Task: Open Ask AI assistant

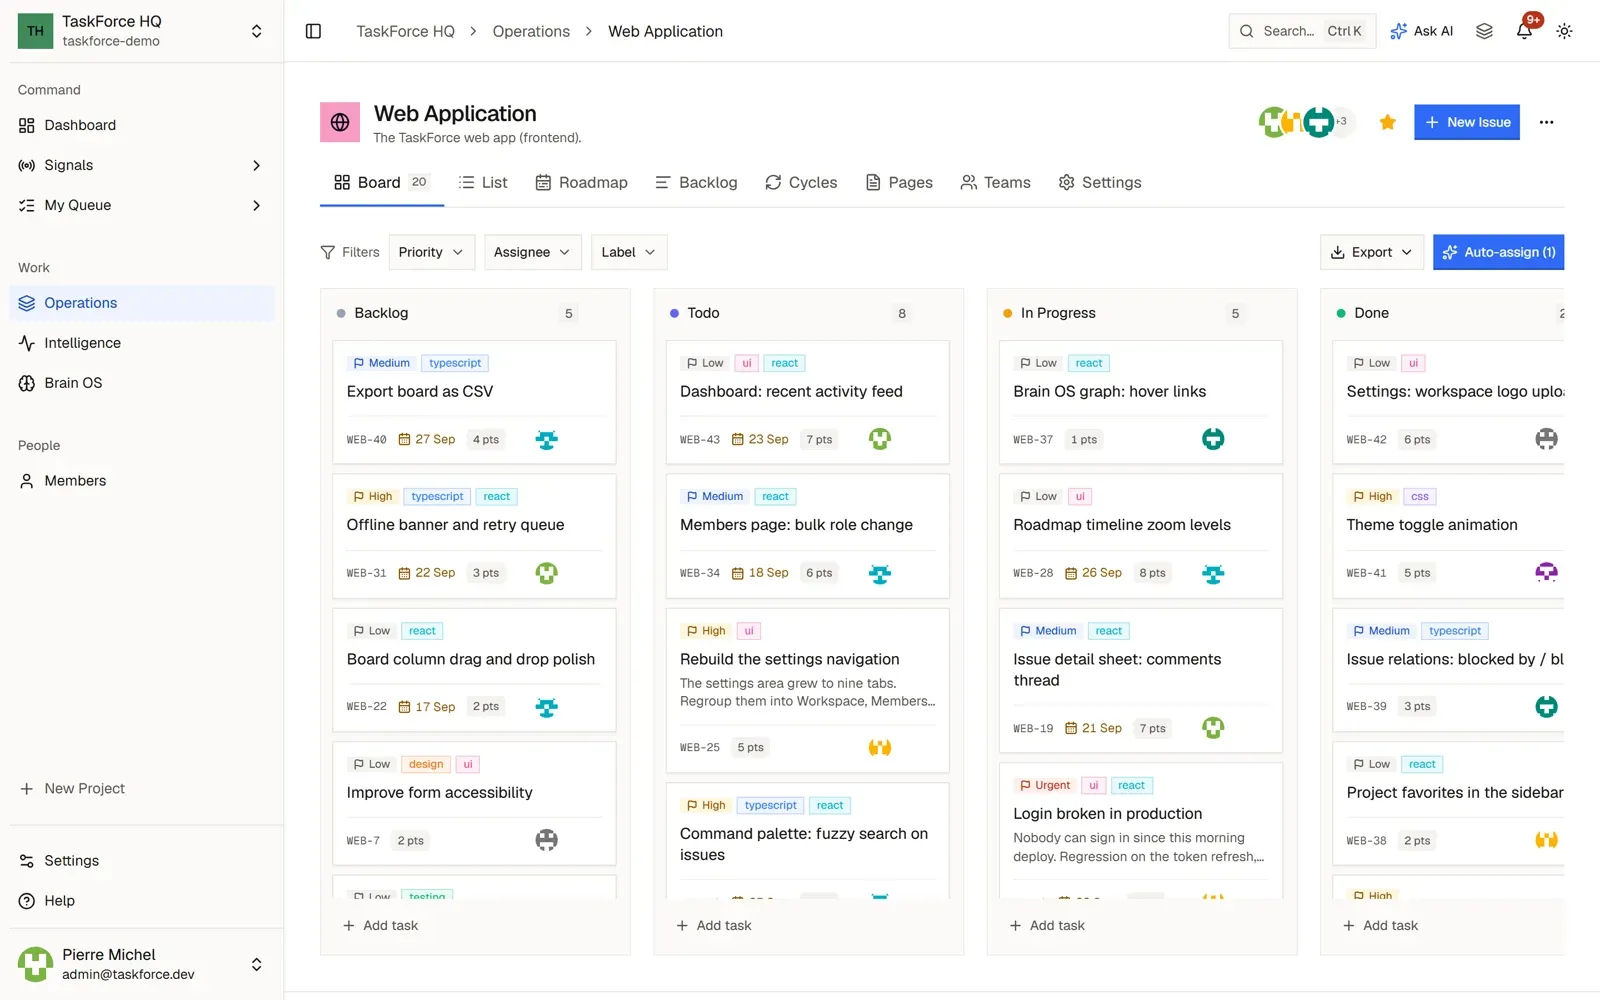Action: pos(1421,31)
